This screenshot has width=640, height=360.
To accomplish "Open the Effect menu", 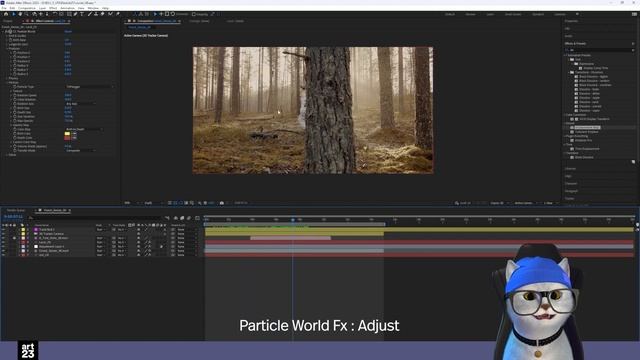I will click(53, 8).
